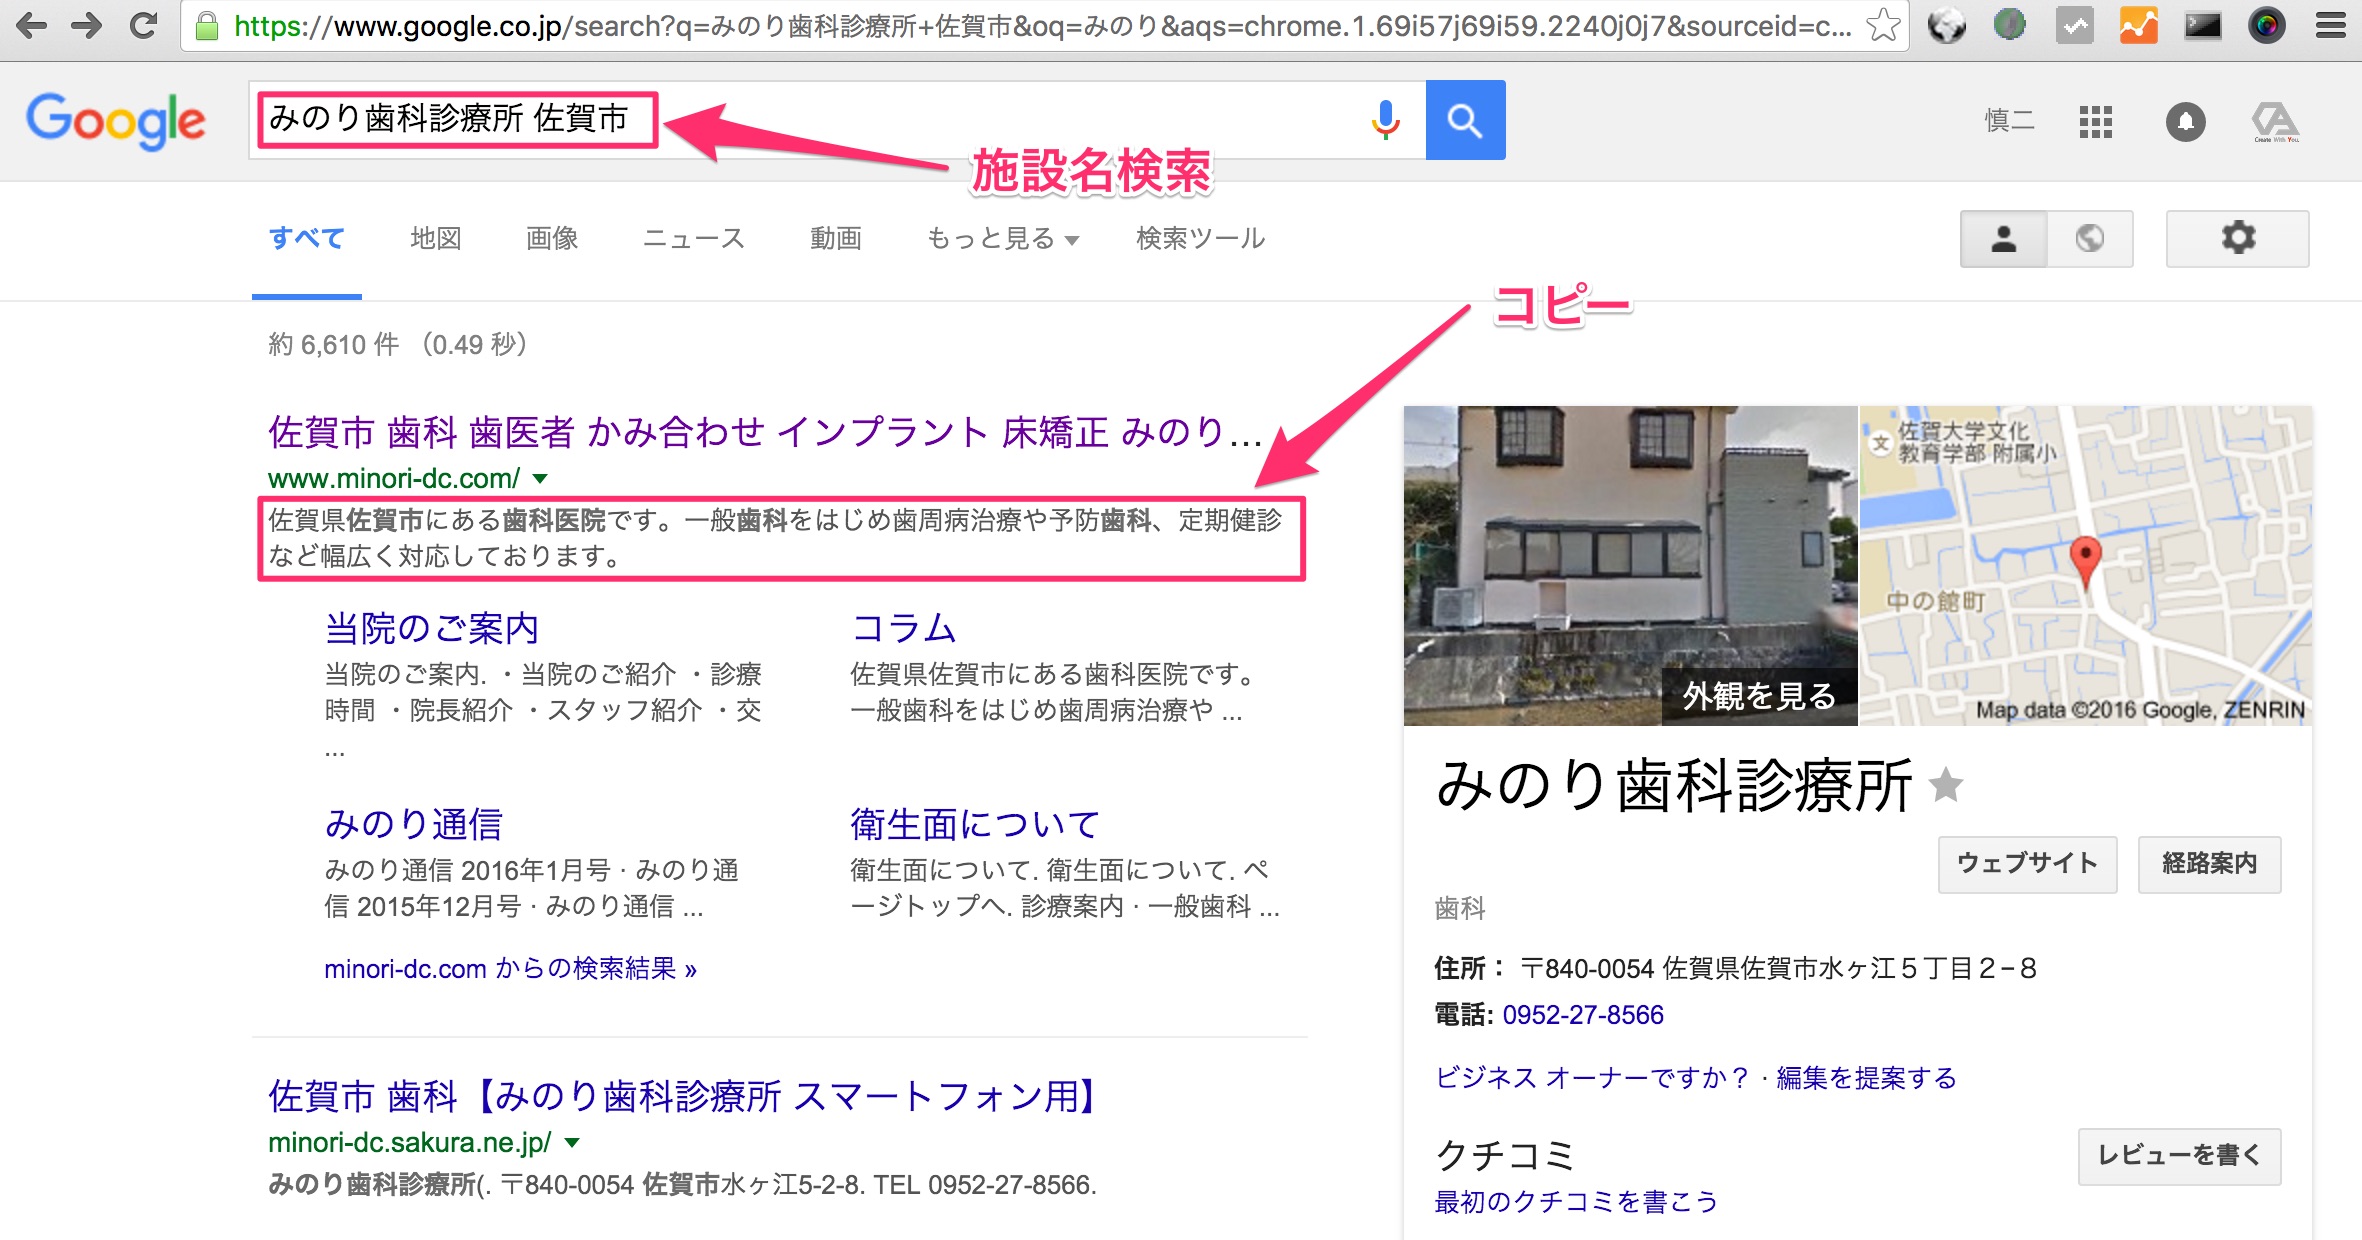Switch to the 画像 tab
This screenshot has height=1240, width=2362.
tap(552, 239)
